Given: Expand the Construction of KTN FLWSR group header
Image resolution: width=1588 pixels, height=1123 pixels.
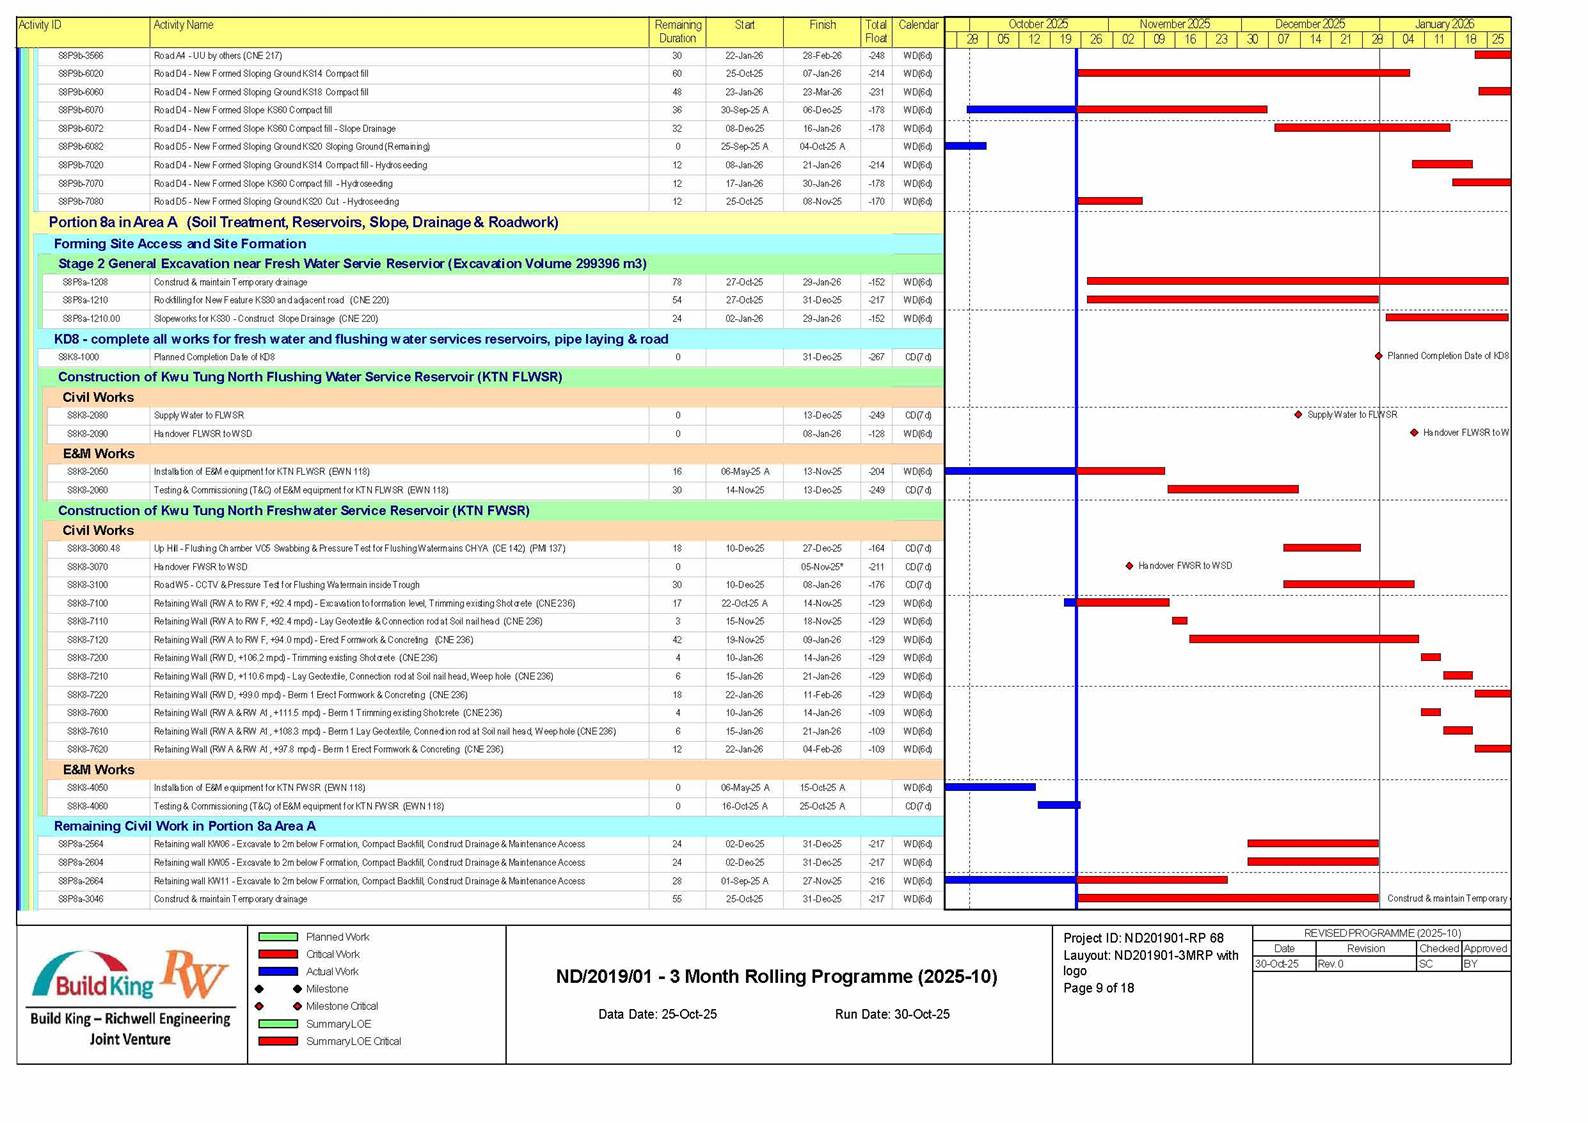Looking at the screenshot, I should (310, 377).
